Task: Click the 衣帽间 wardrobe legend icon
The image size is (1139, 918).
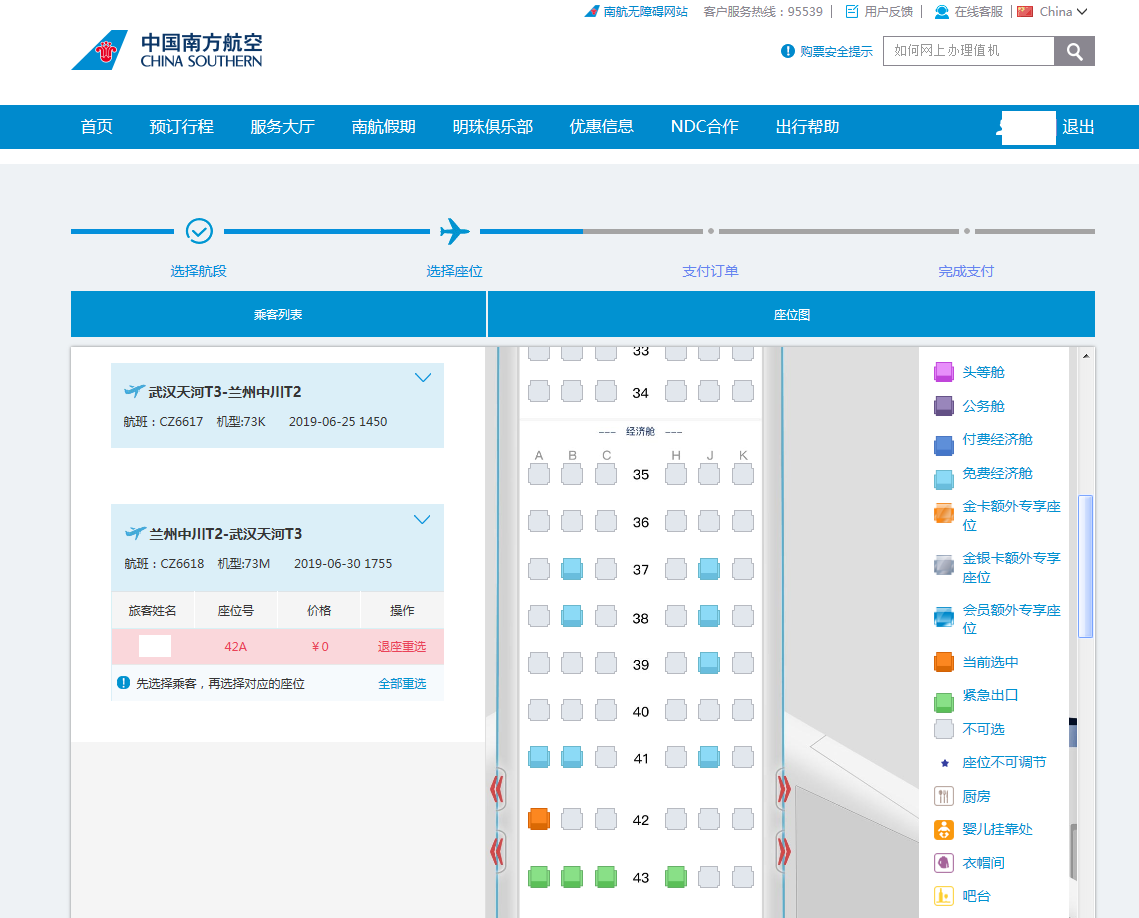Action: (942, 861)
